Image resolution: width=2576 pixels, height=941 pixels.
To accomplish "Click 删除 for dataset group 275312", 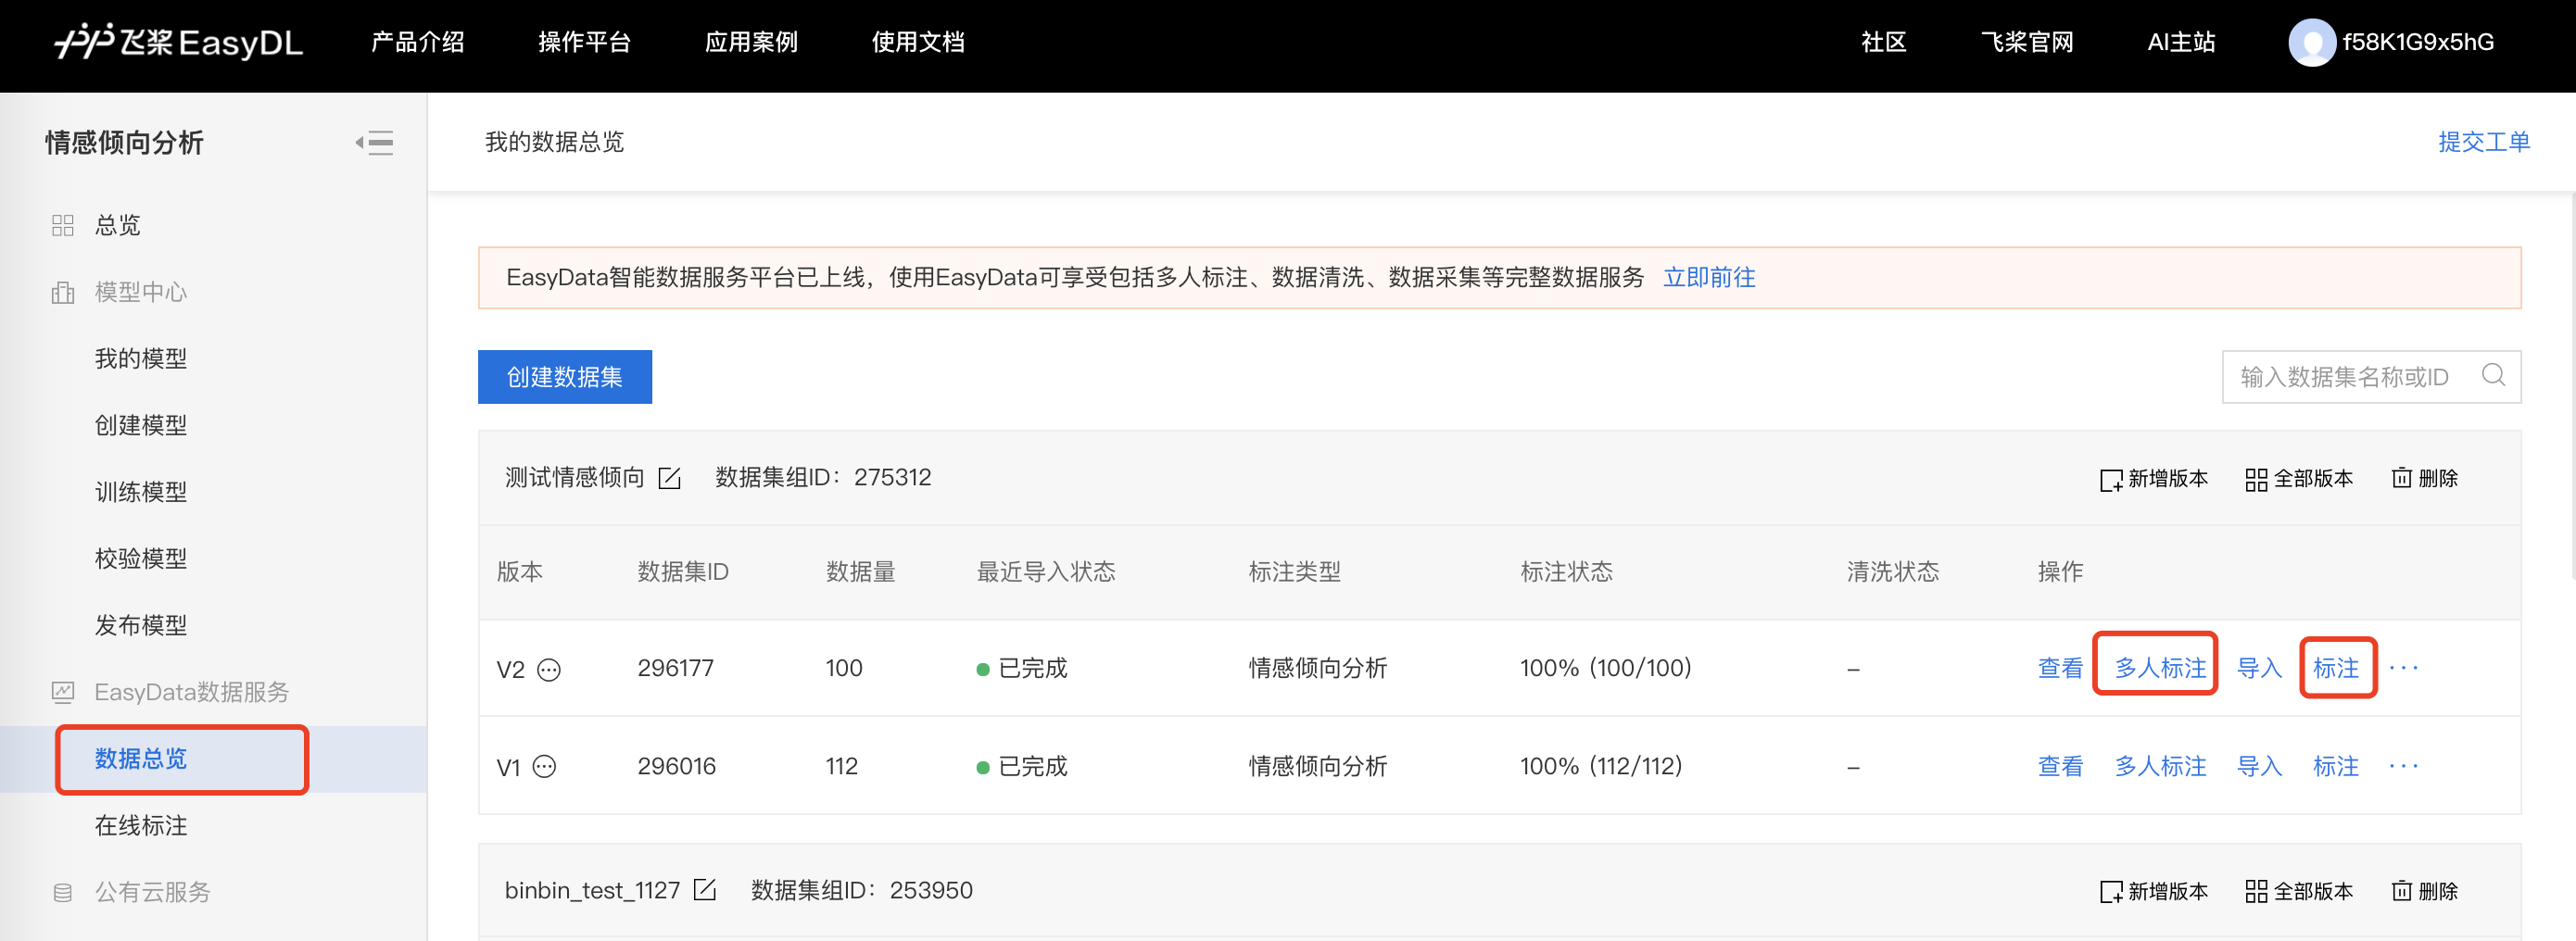I will [x=2424, y=479].
